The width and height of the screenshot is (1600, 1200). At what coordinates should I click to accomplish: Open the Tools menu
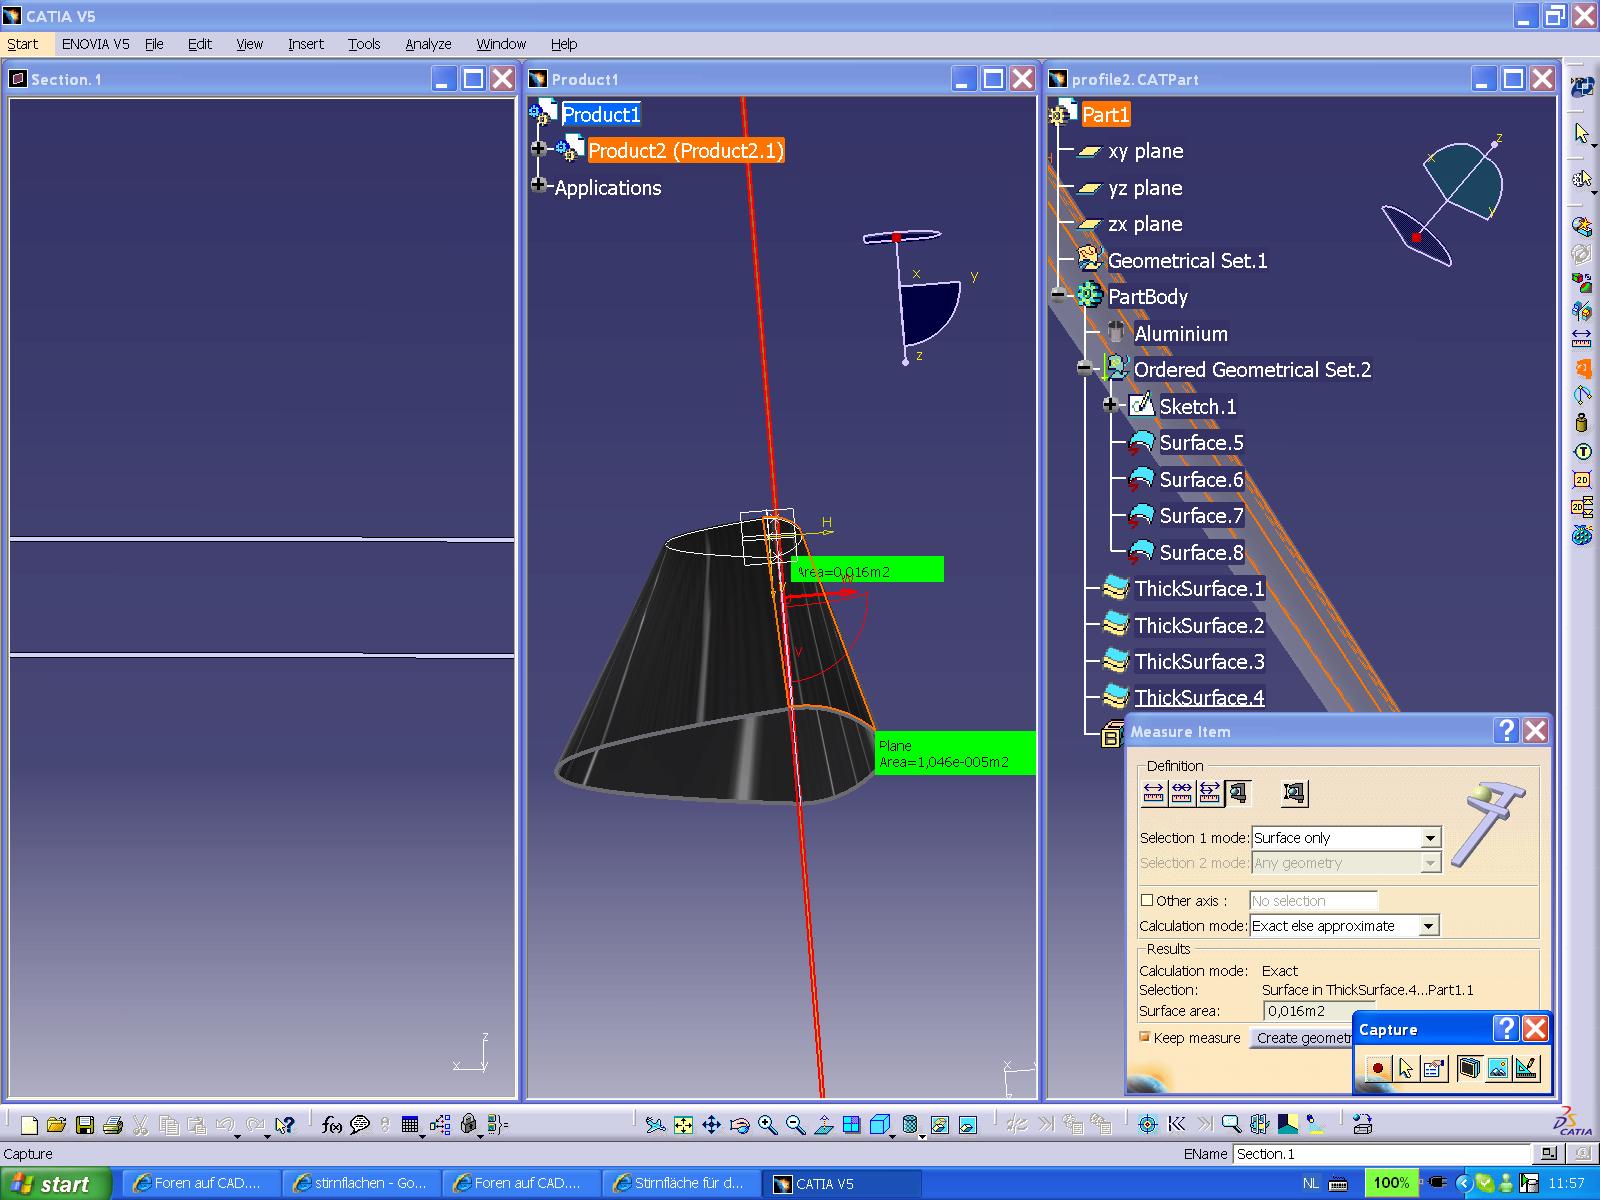(x=364, y=44)
